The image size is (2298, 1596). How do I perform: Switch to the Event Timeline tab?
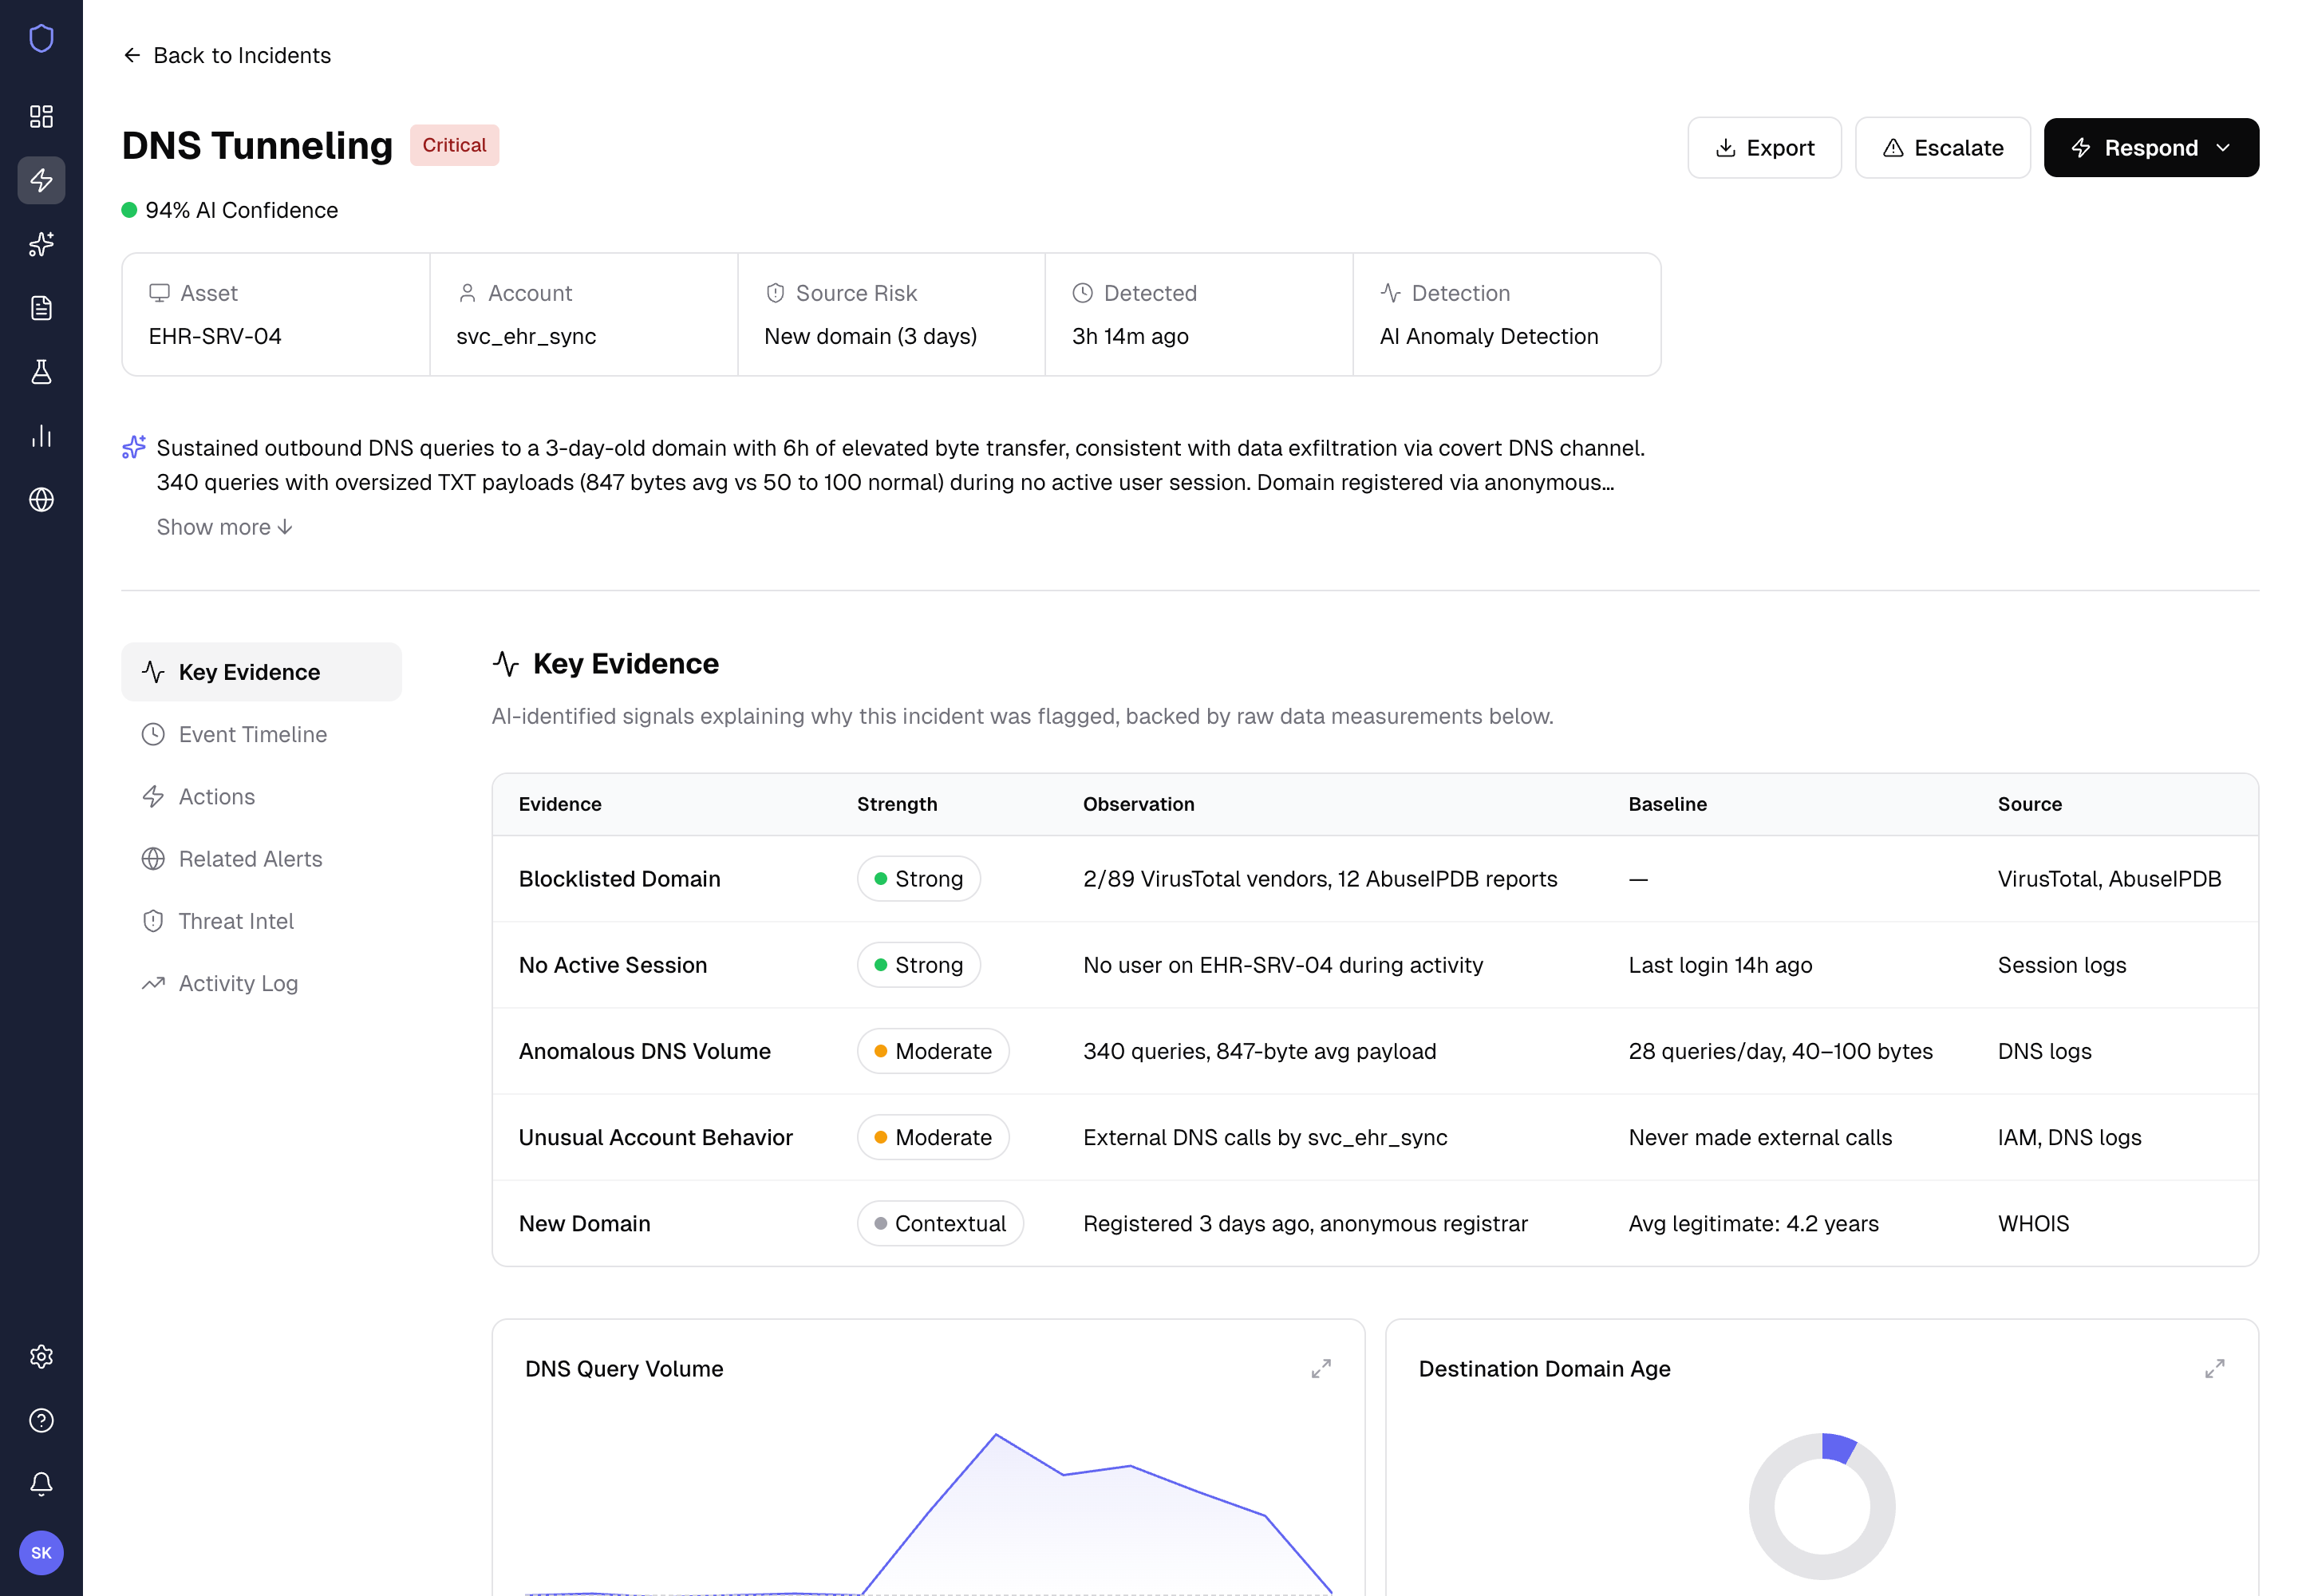(x=261, y=734)
